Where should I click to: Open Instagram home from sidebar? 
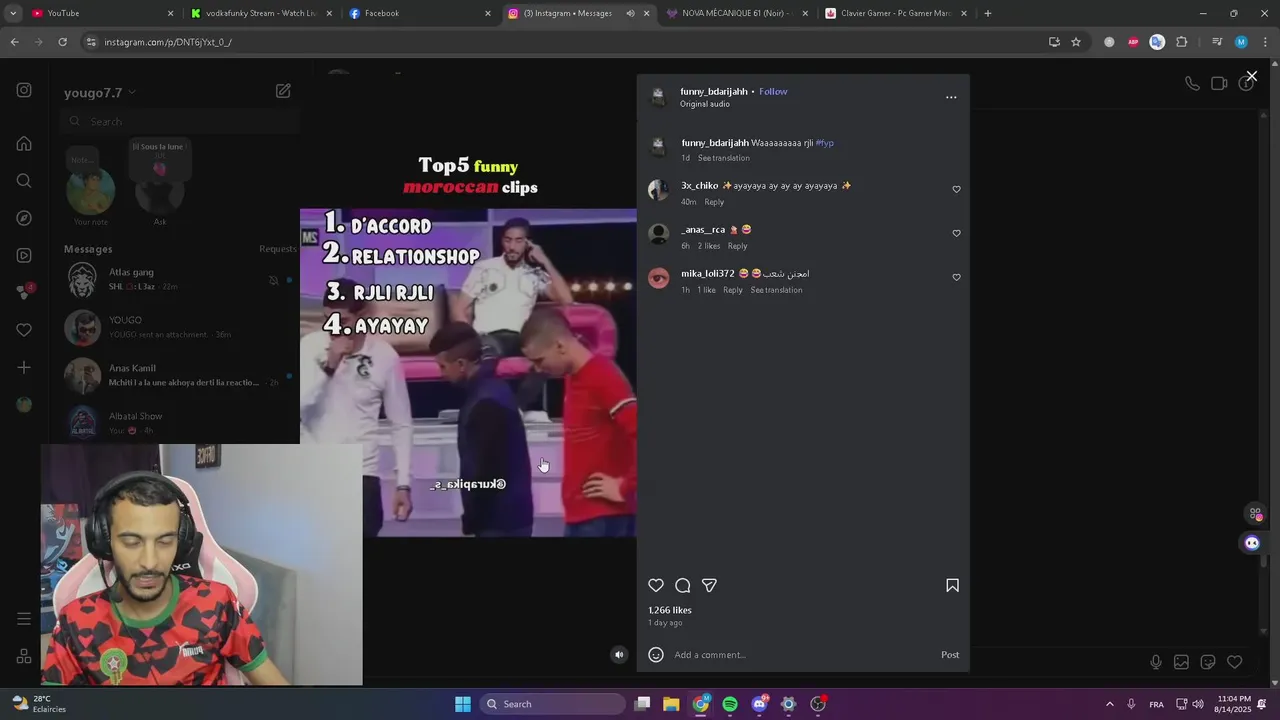pos(24,143)
